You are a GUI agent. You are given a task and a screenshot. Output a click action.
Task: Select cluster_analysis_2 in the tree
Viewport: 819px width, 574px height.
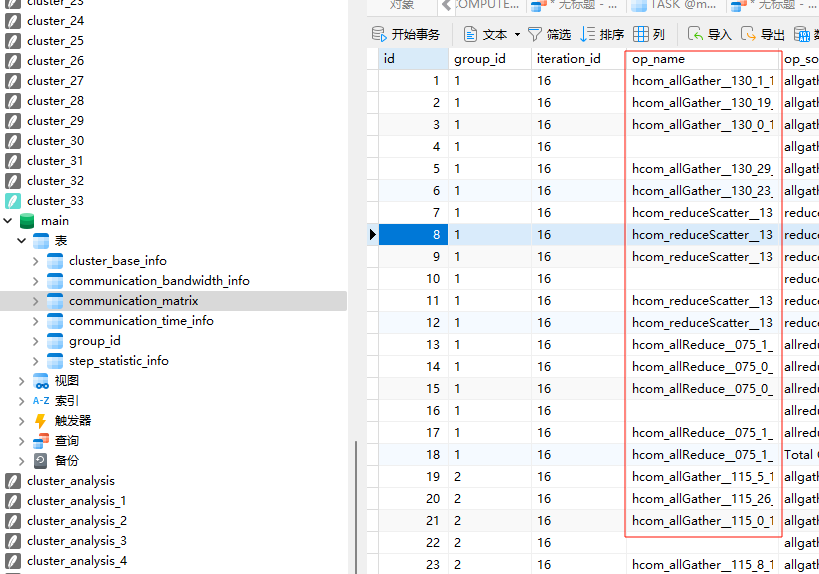pyautogui.click(x=77, y=521)
